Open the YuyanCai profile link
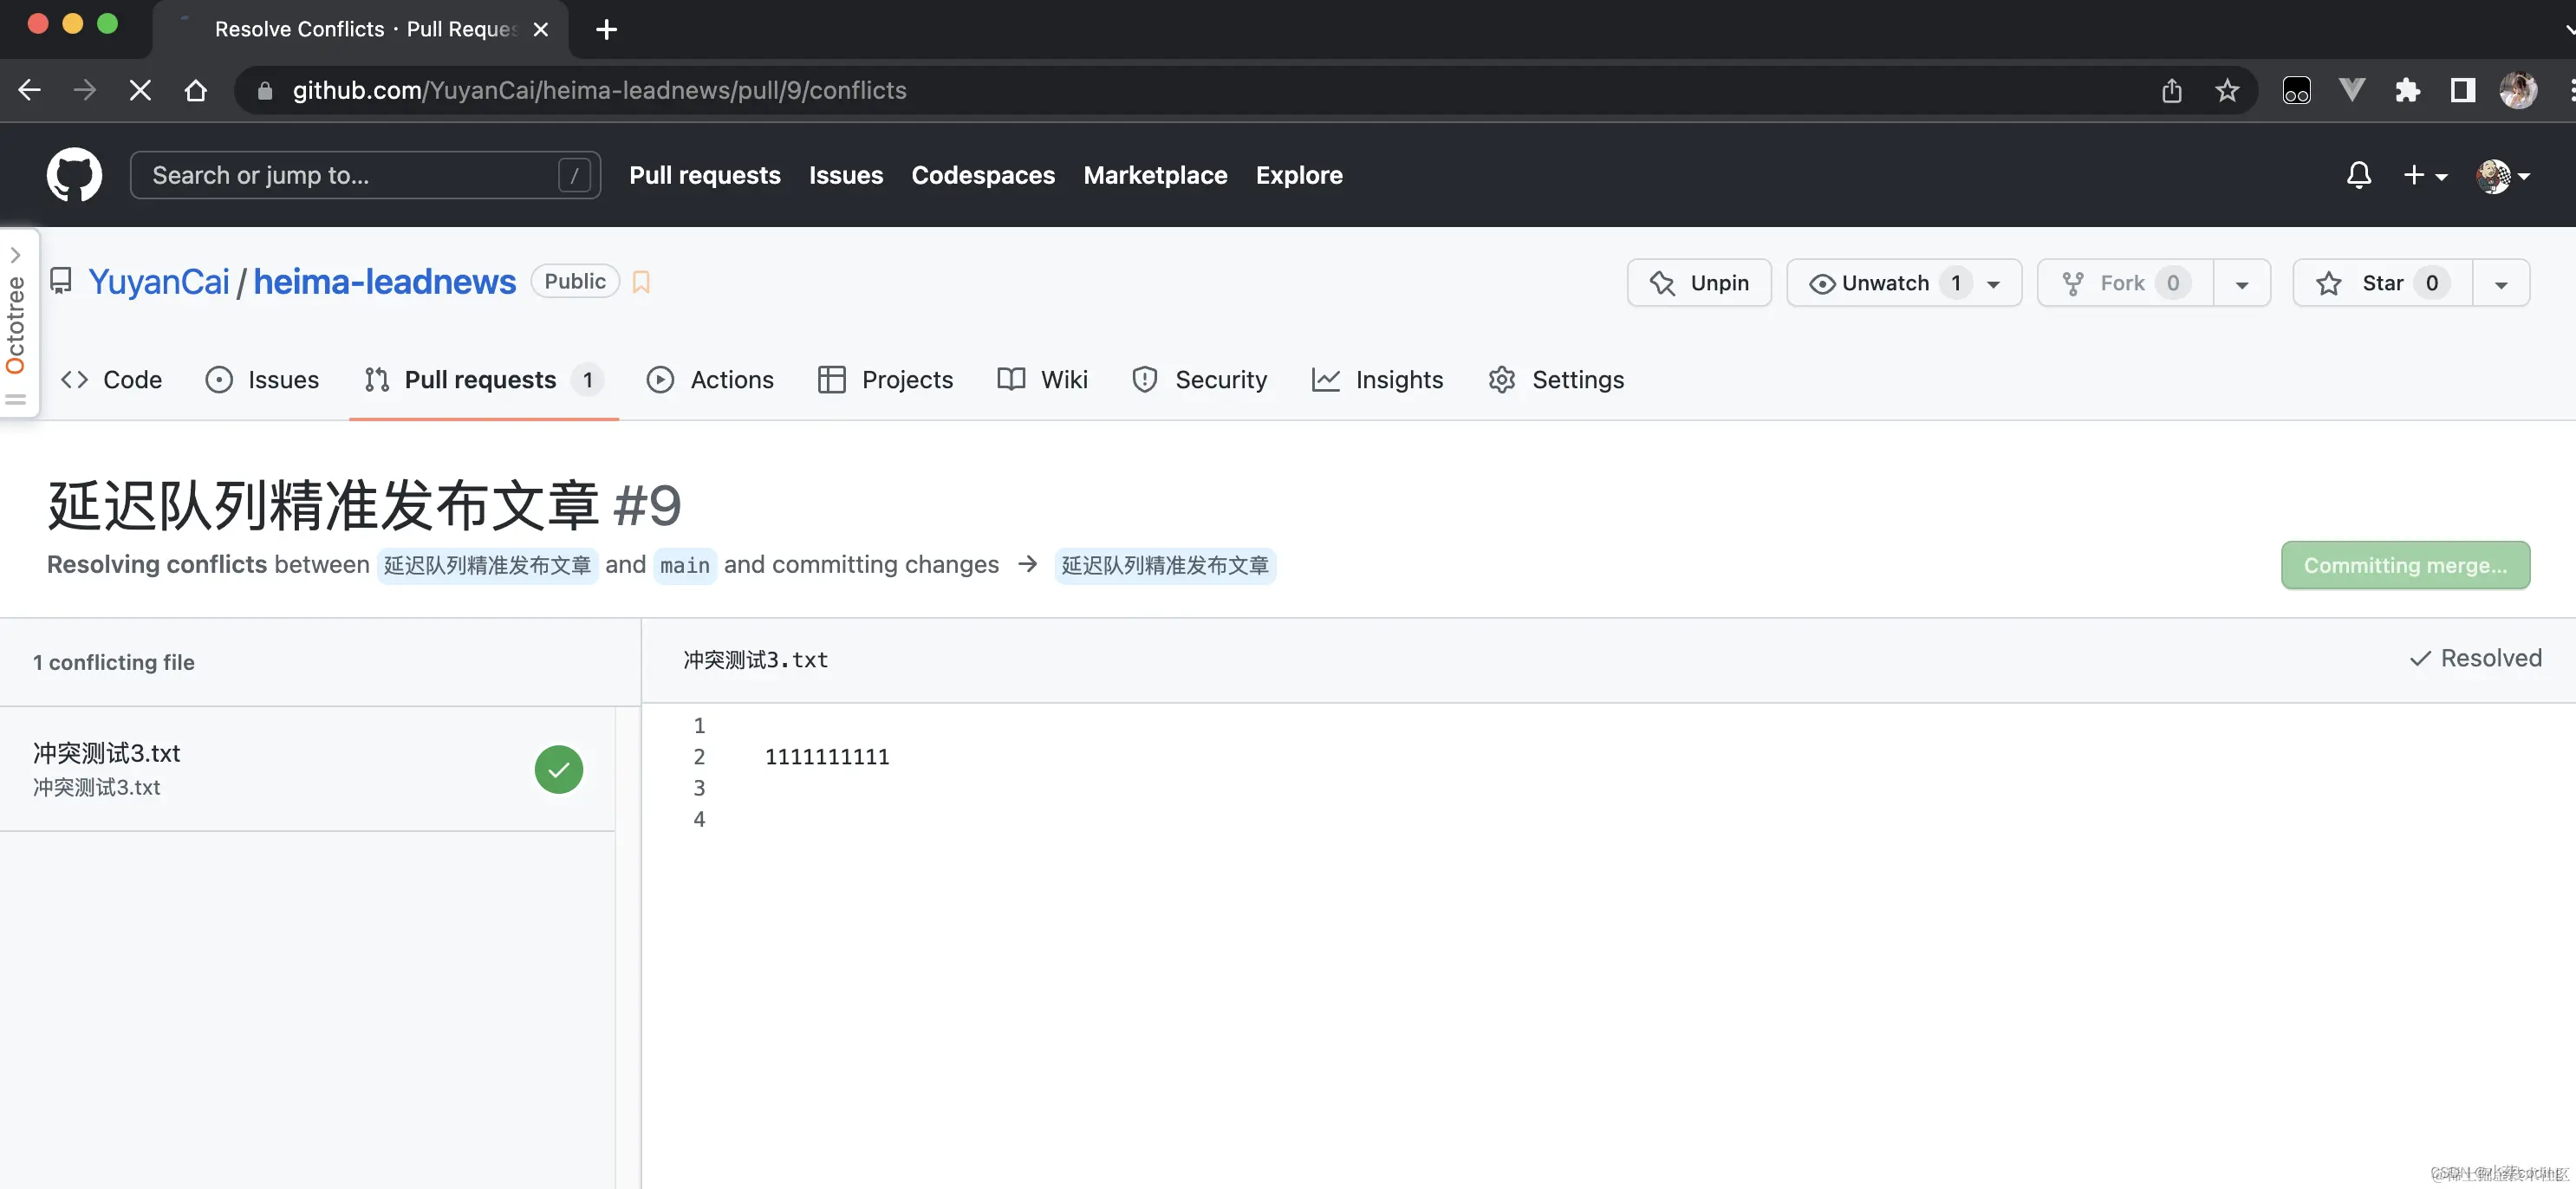2576x1189 pixels. coord(159,282)
